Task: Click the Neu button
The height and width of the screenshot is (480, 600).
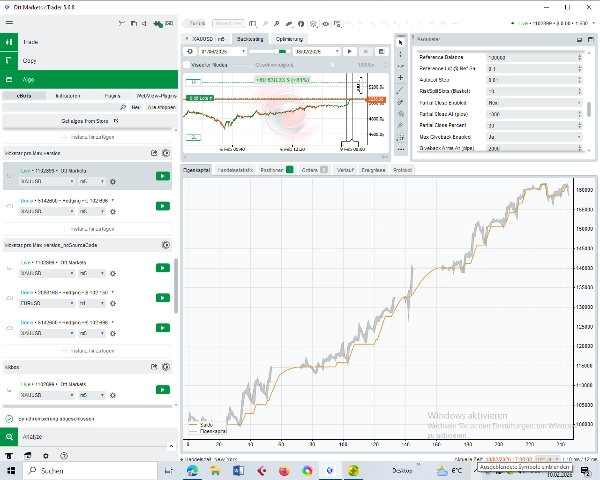Action: click(x=136, y=108)
